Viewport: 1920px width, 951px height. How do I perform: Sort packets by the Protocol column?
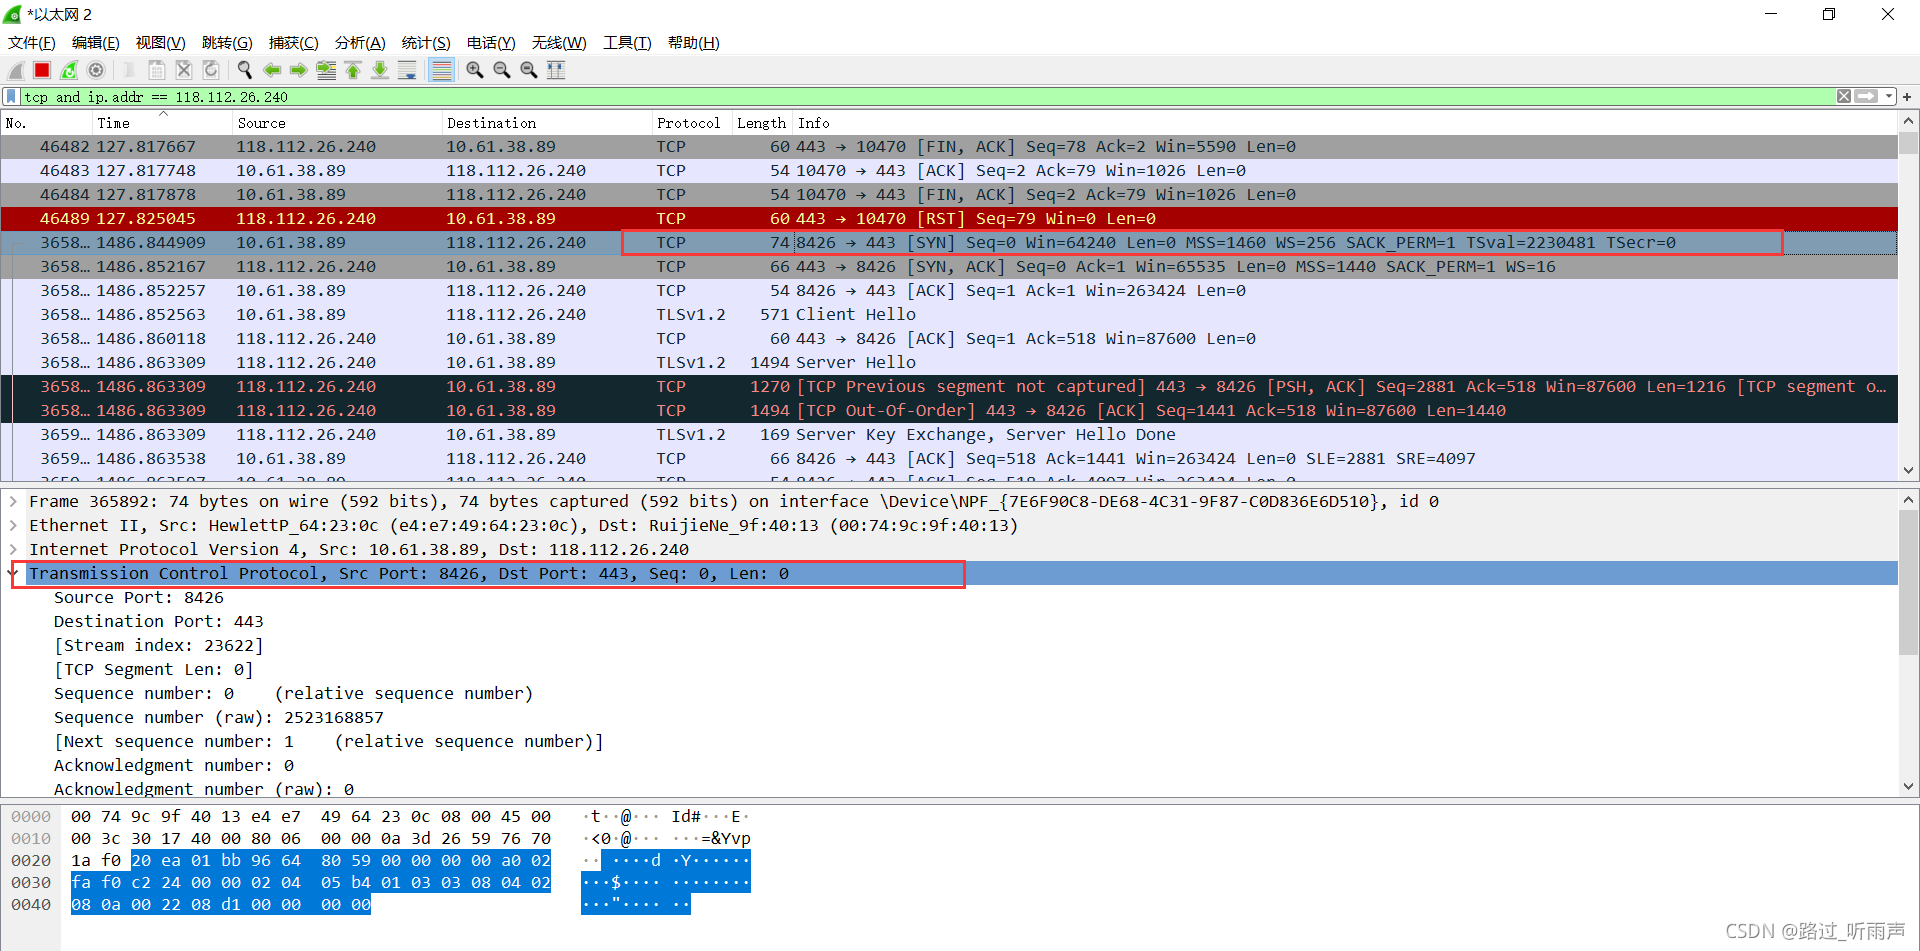(688, 123)
